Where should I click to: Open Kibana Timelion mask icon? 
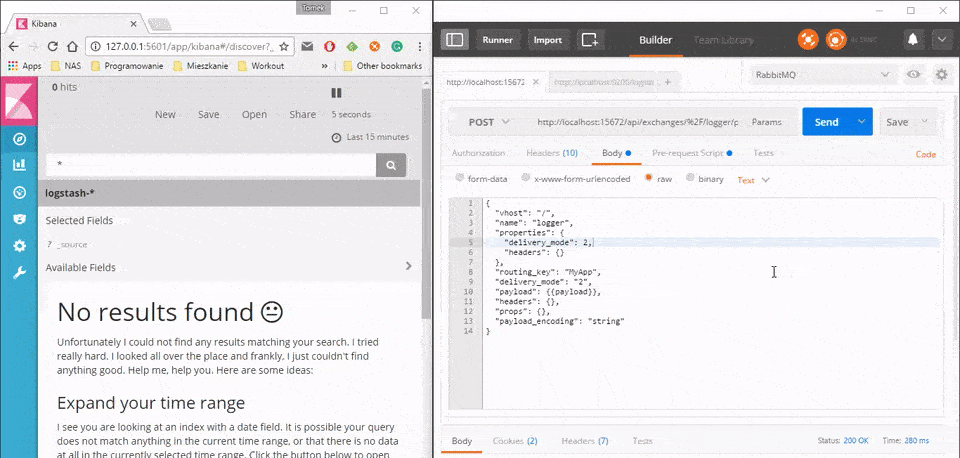(x=20, y=219)
